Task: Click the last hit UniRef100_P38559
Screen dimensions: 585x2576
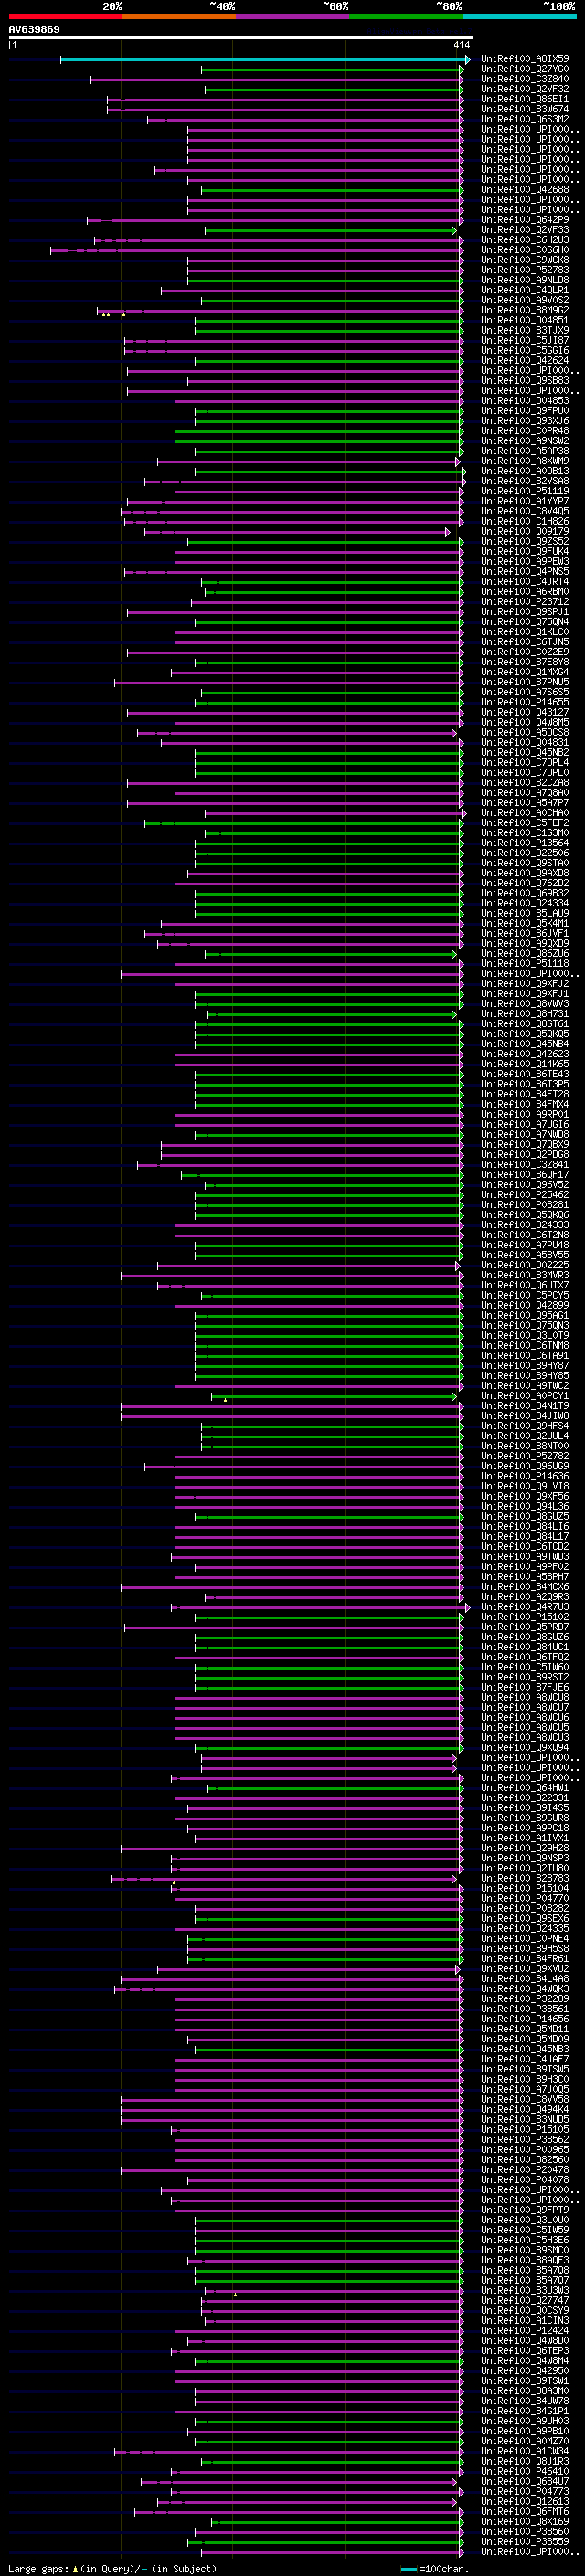Action: click(x=525, y=2540)
